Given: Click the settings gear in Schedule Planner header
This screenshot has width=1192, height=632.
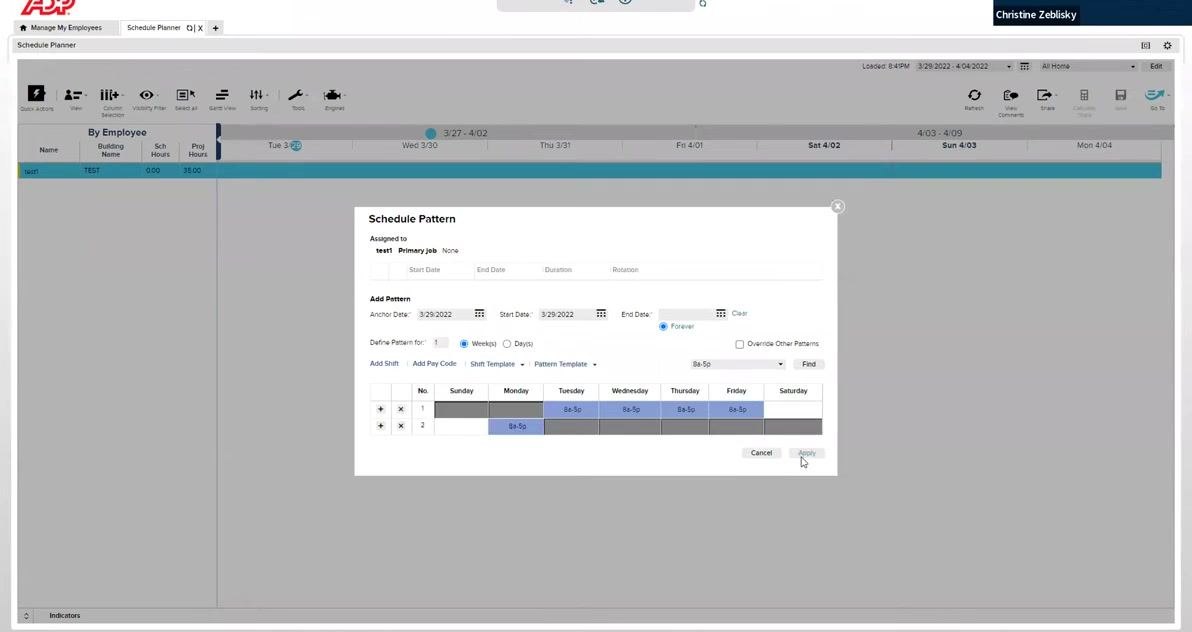Looking at the screenshot, I should point(1168,46).
